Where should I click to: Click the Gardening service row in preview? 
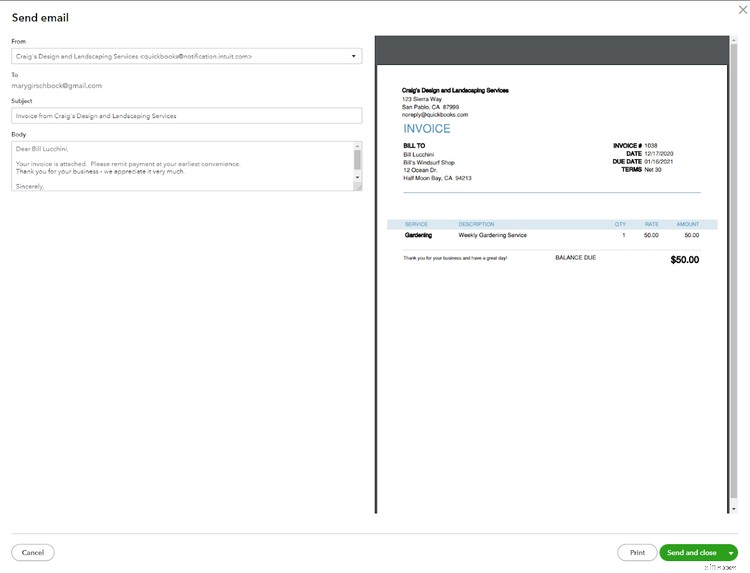click(x=552, y=235)
